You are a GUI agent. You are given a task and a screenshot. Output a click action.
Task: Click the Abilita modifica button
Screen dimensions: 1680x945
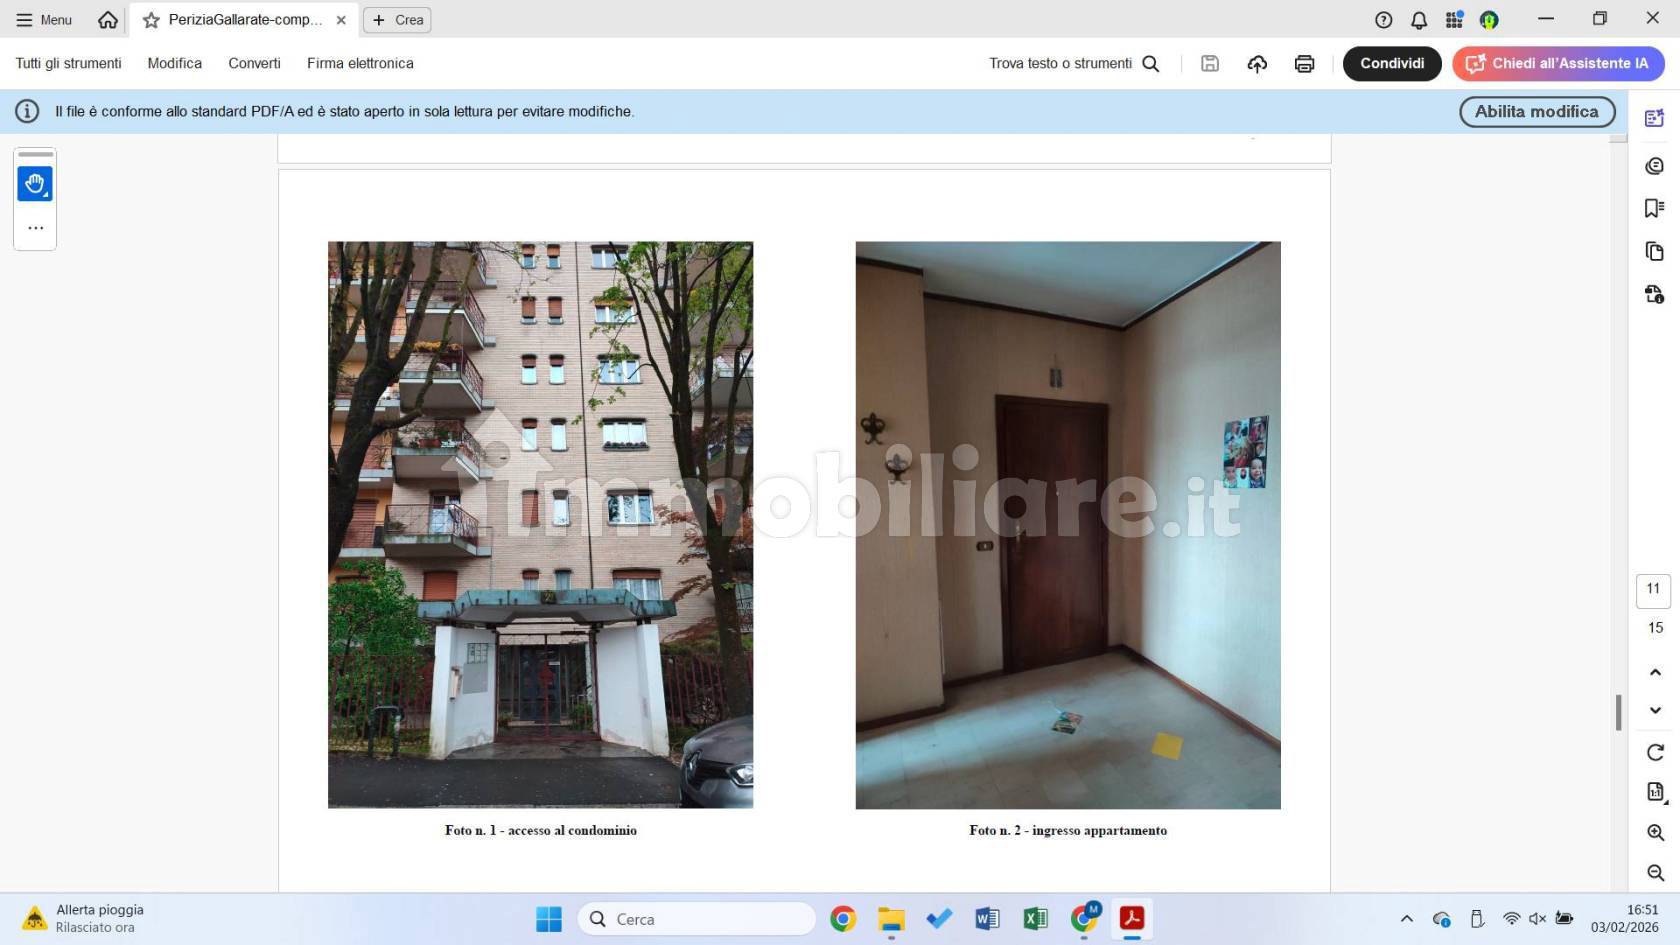1536,112
